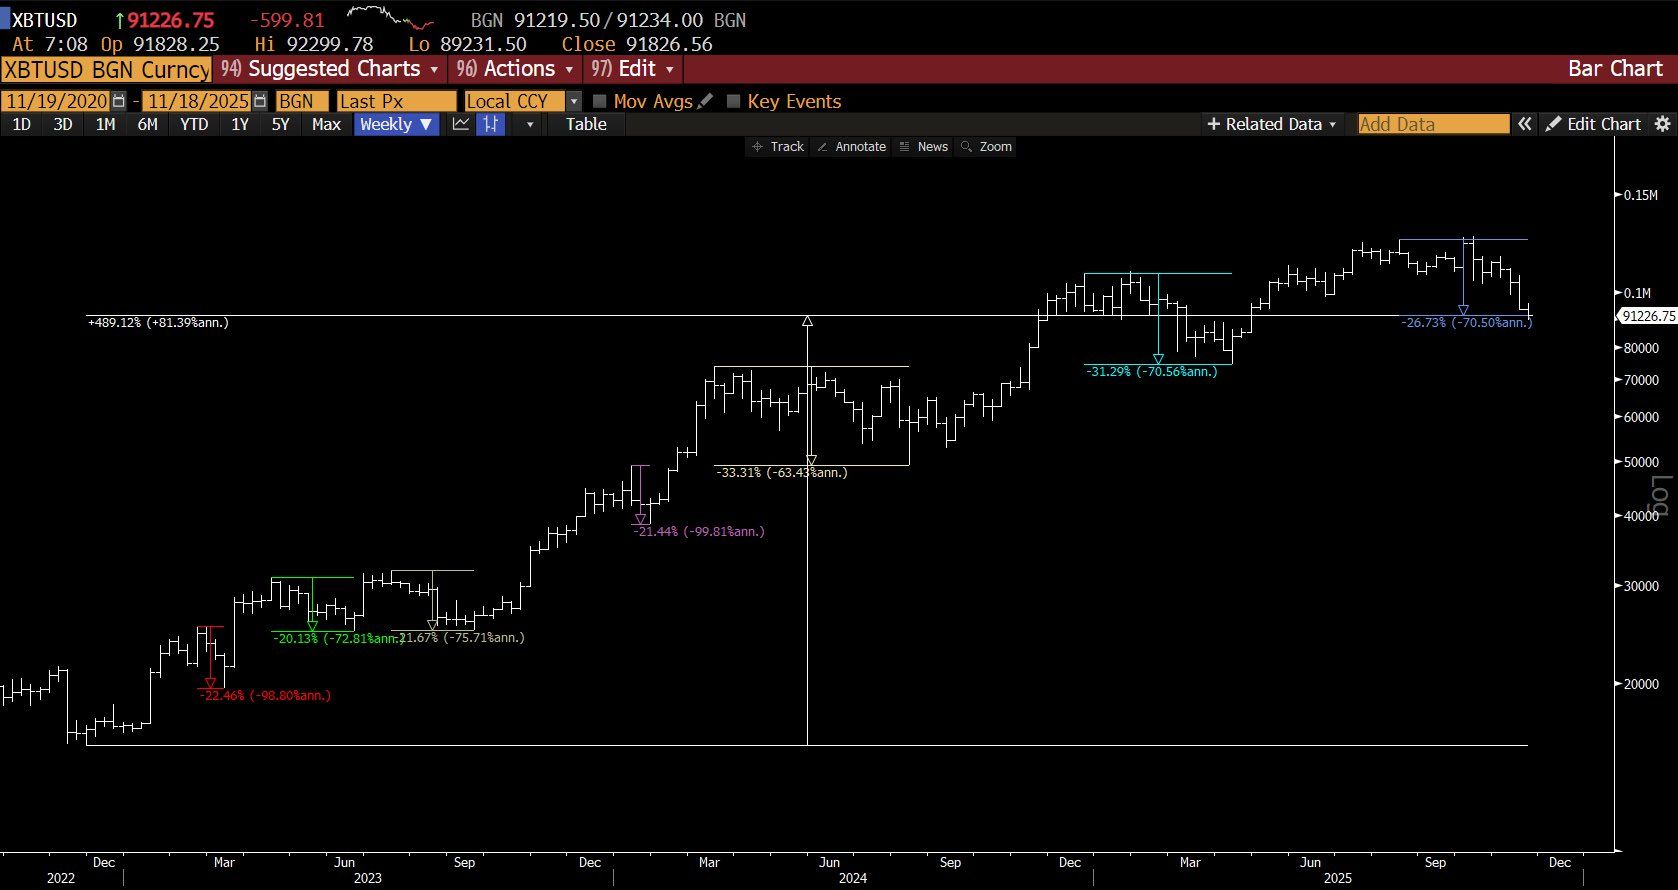Expand the chart style dropdown arrow
Screen dimensions: 1678x890
tap(530, 124)
